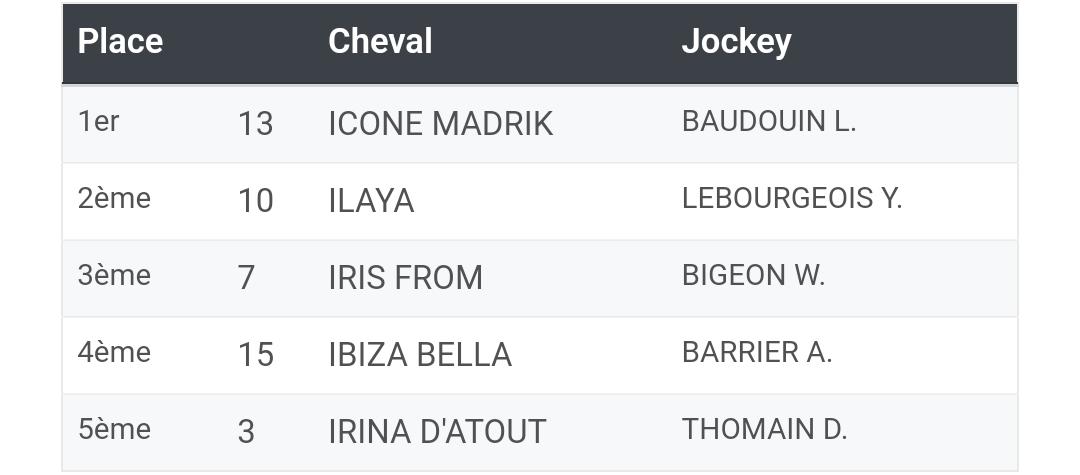This screenshot has height=475, width=1080.
Task: Click number 10 in second row
Action: tap(256, 201)
